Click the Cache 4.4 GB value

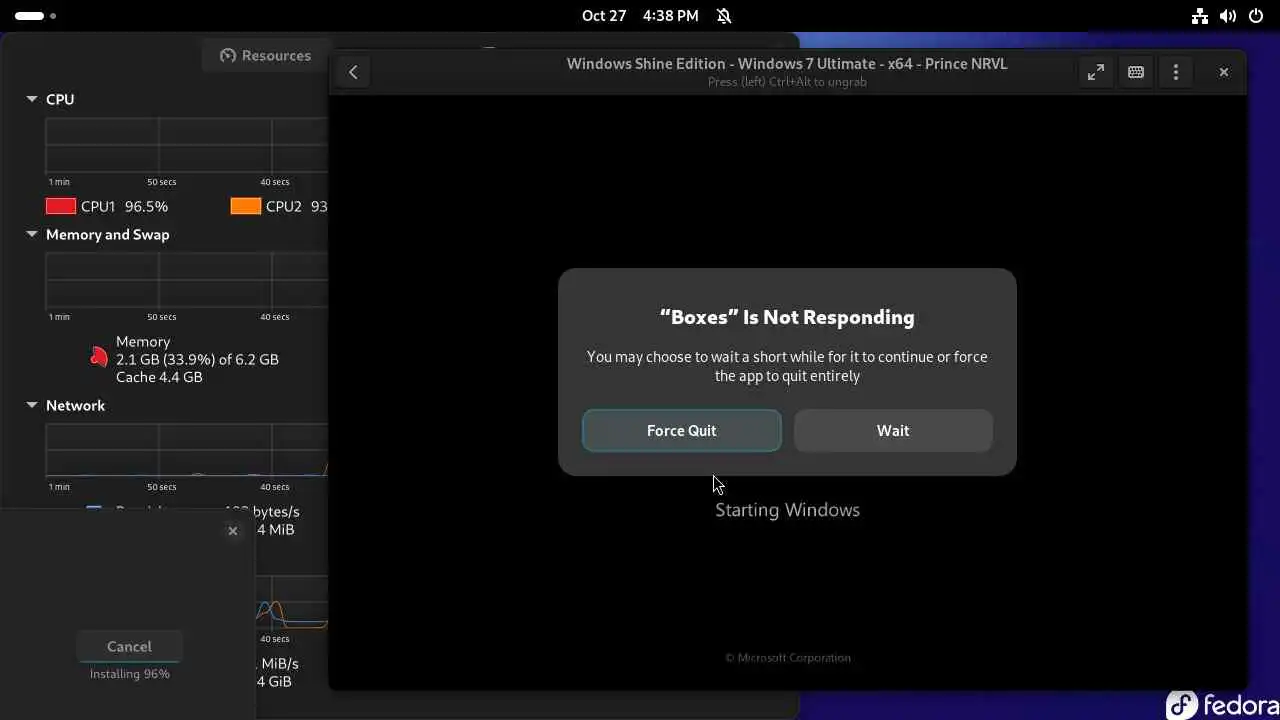tap(159, 377)
